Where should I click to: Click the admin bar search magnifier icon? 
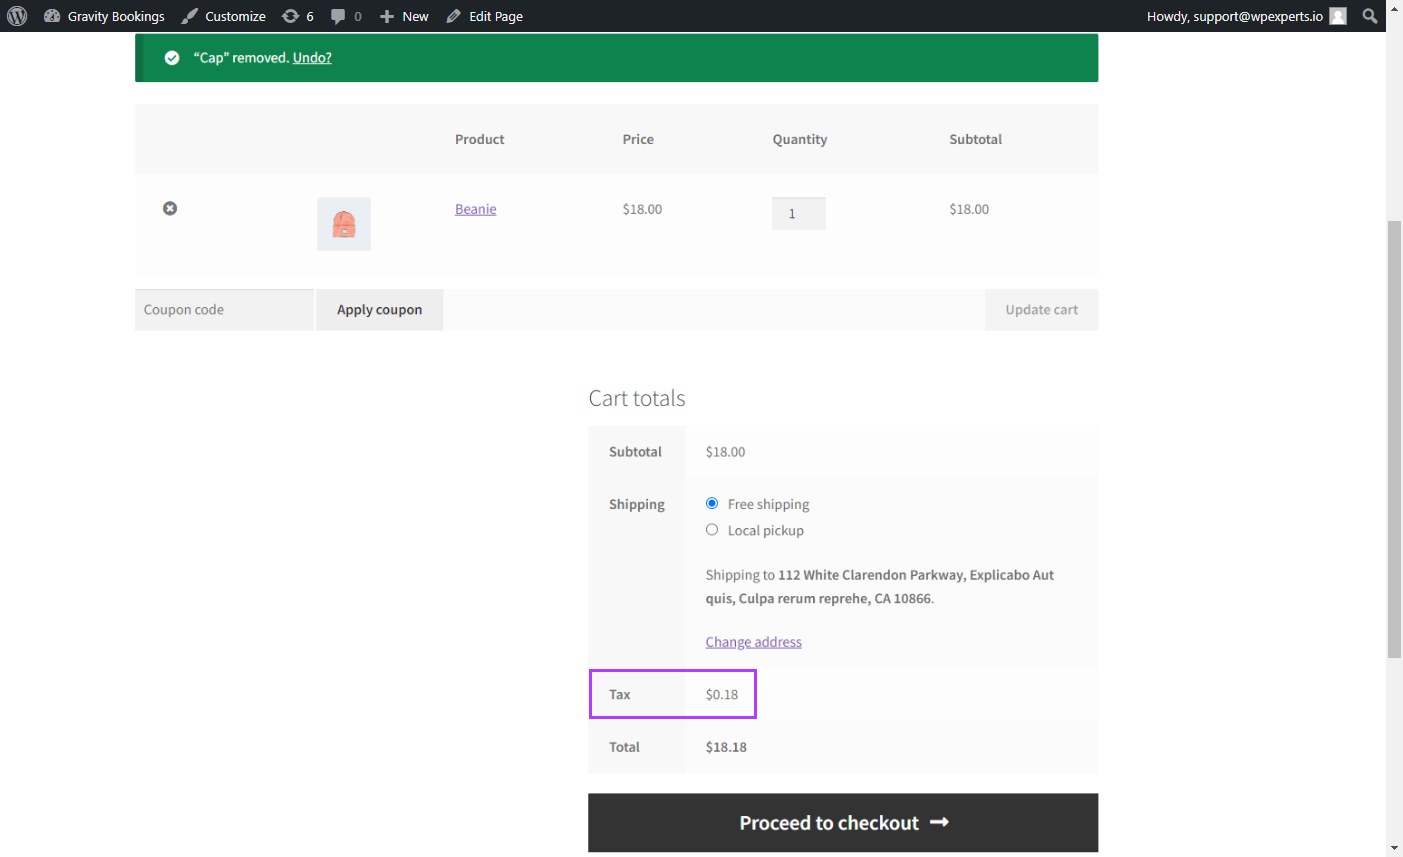coord(1370,16)
